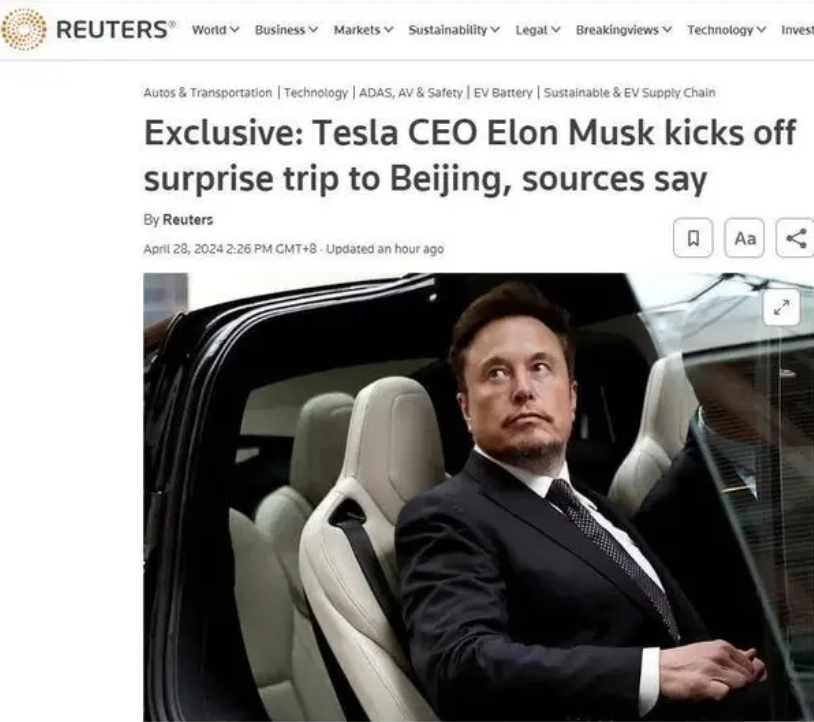Open the text size Aa control
Screen dimensions: 814x722
click(x=744, y=238)
